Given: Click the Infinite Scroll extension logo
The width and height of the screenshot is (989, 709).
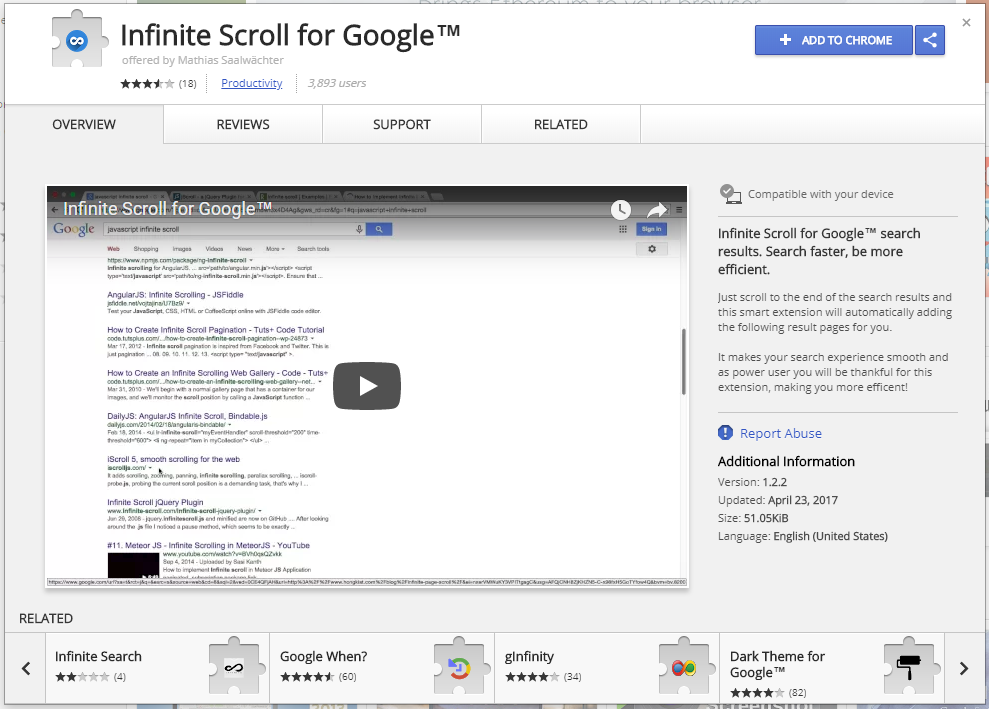Looking at the screenshot, I should click(x=78, y=38).
